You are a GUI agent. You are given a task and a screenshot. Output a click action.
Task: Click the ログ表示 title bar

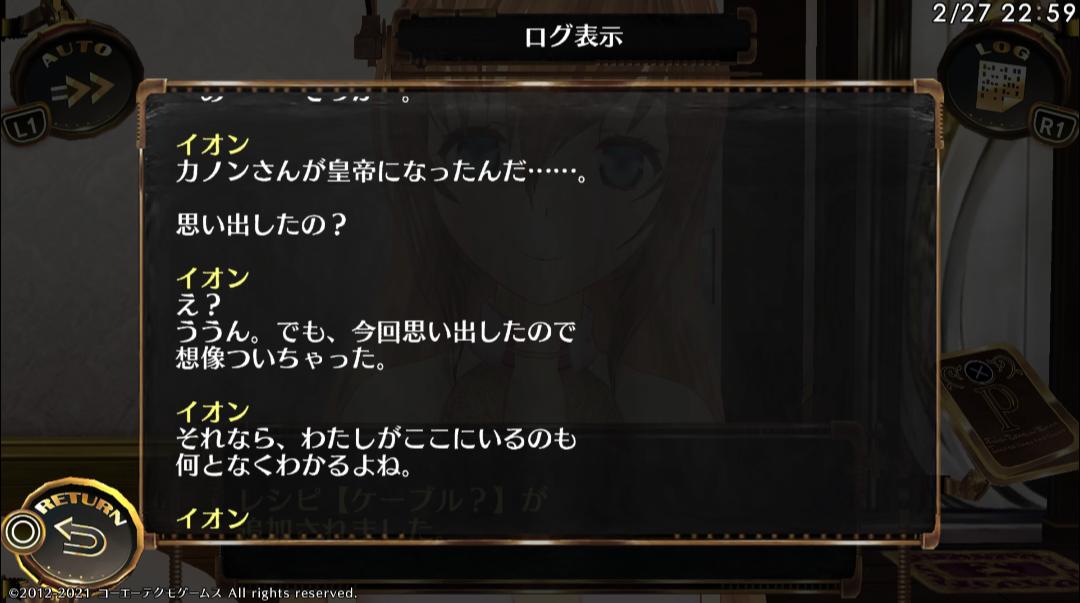click(573, 36)
